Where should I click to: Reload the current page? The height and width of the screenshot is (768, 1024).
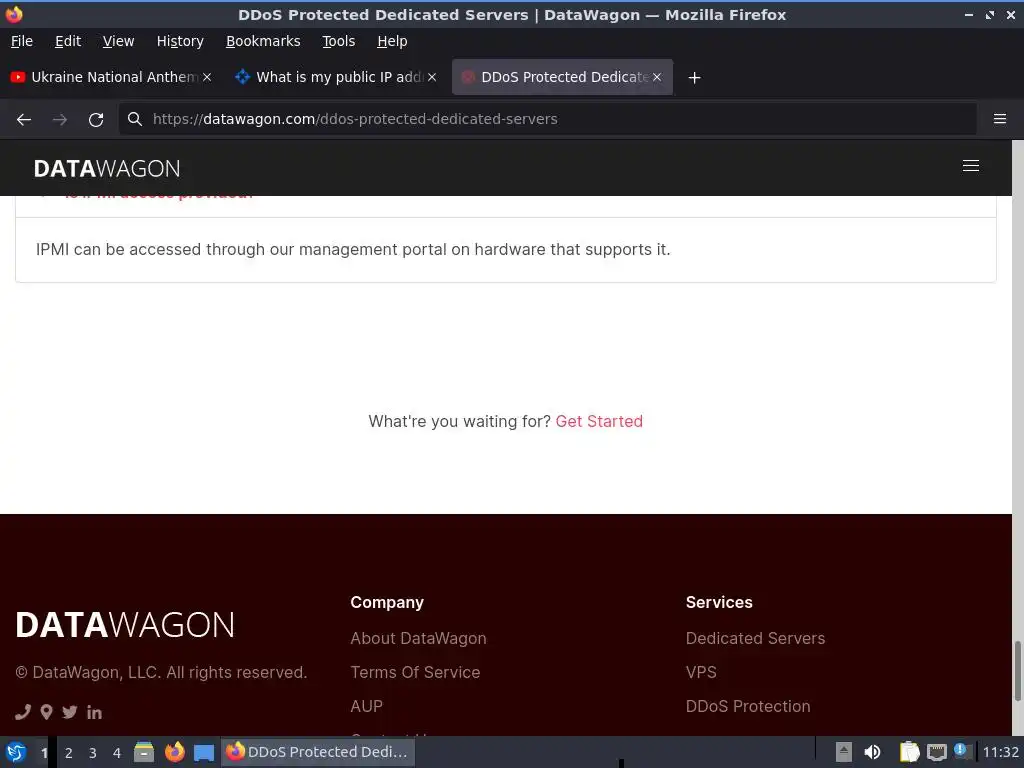pyautogui.click(x=96, y=120)
